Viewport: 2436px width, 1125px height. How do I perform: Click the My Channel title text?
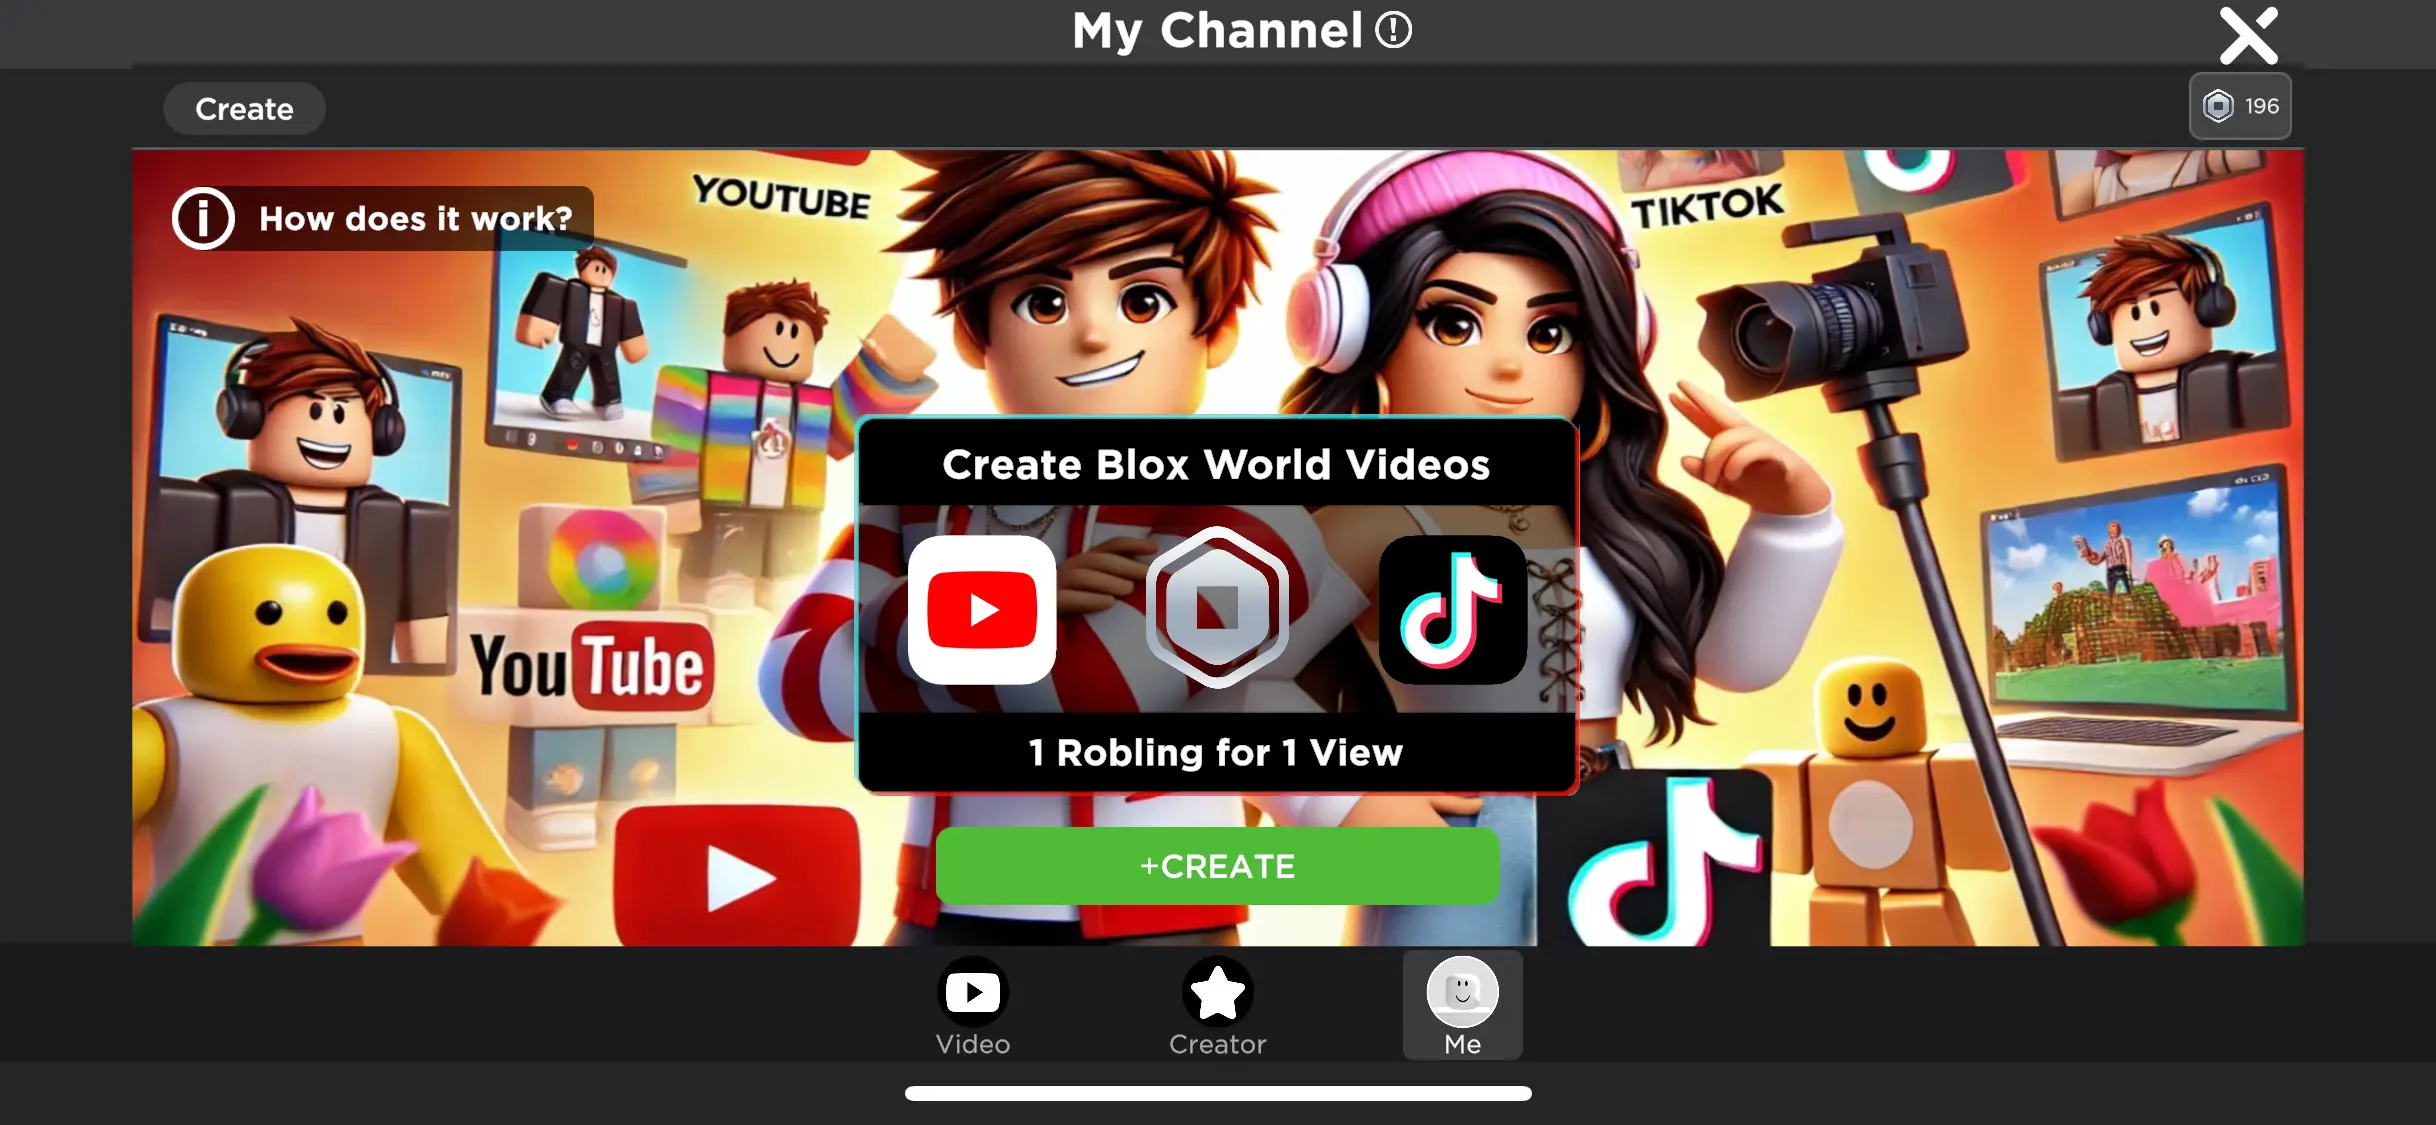[x=1217, y=30]
